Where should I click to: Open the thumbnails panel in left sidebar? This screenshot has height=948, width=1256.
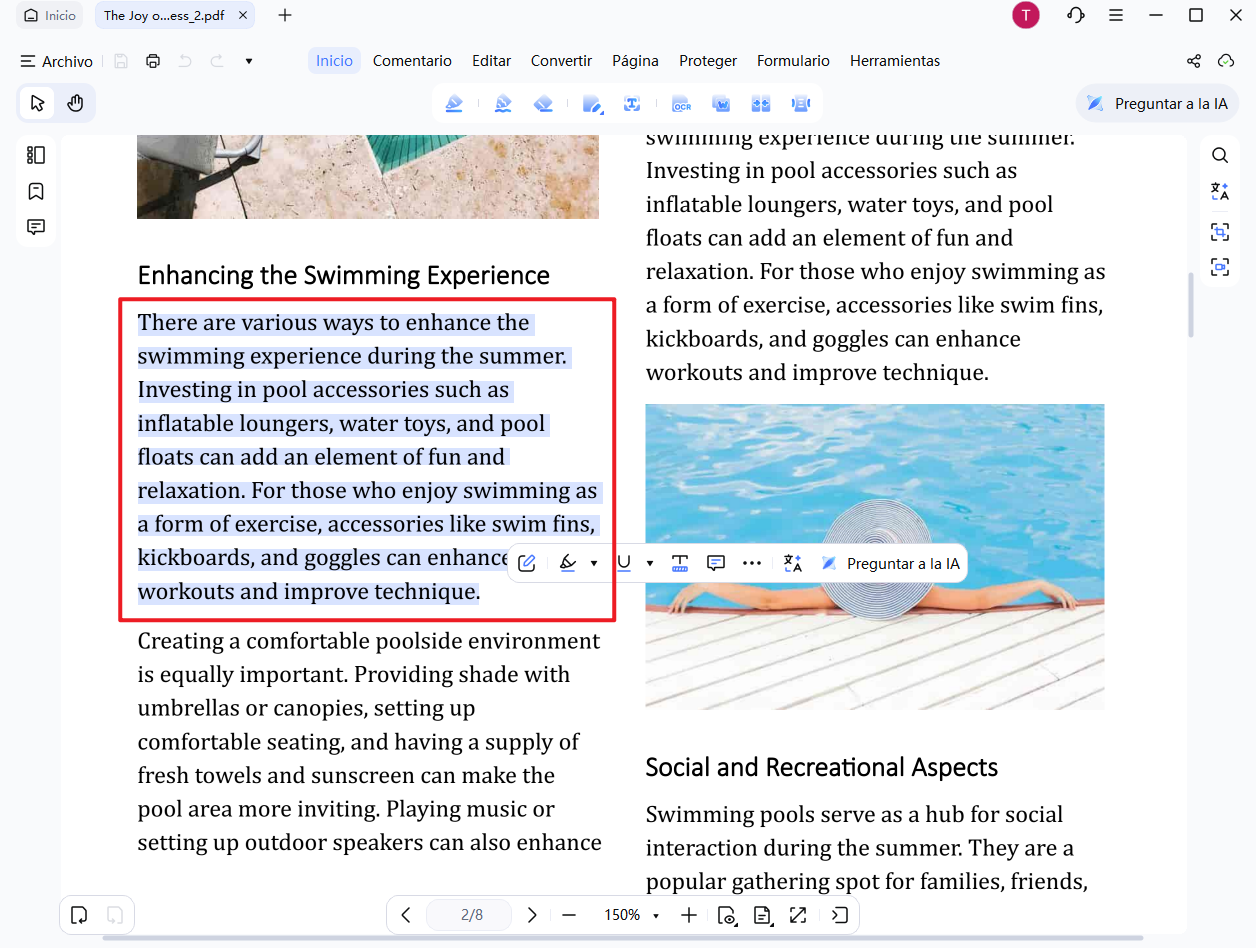click(x=36, y=155)
